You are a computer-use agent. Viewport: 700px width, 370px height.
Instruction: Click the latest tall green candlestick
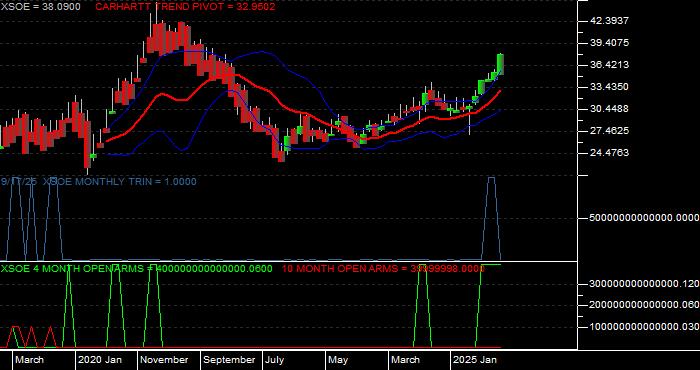coord(500,63)
